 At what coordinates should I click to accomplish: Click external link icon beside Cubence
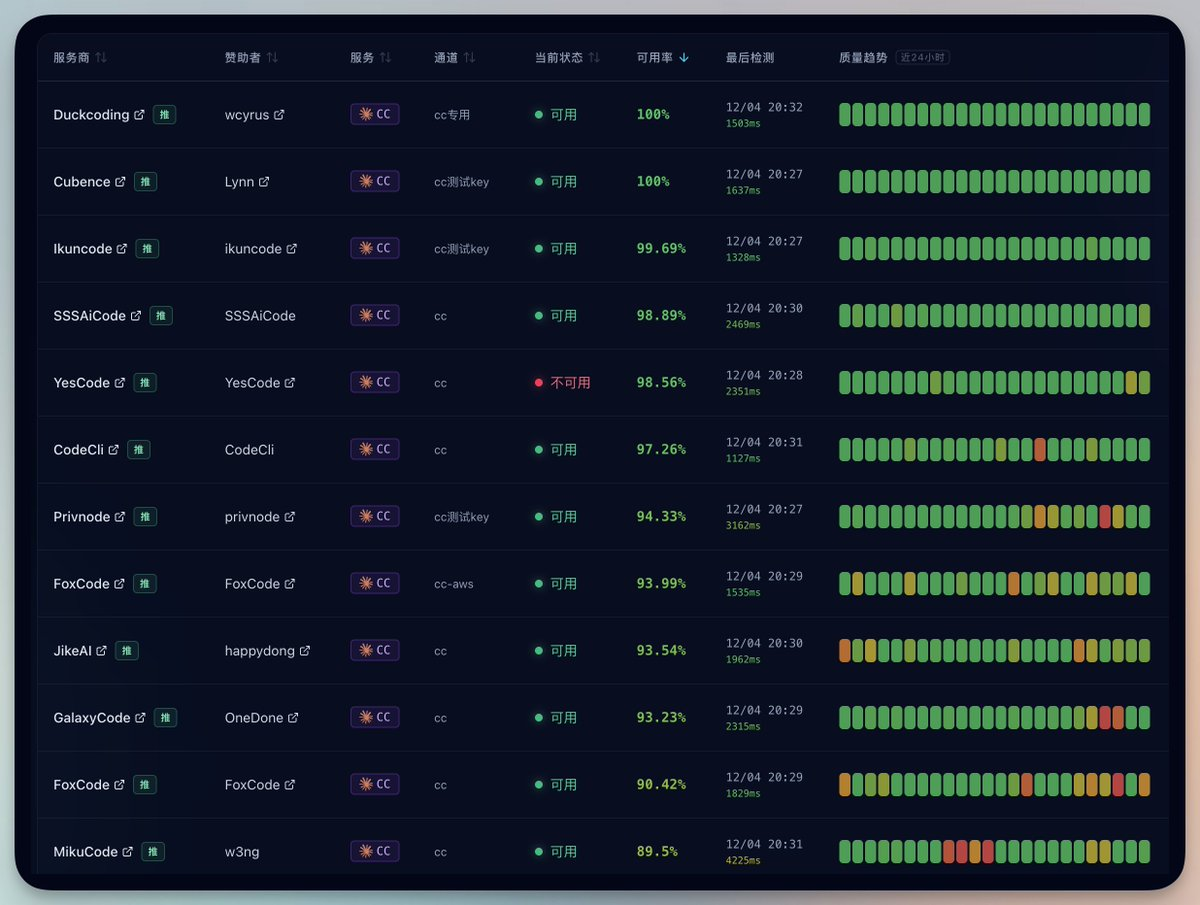(x=121, y=182)
